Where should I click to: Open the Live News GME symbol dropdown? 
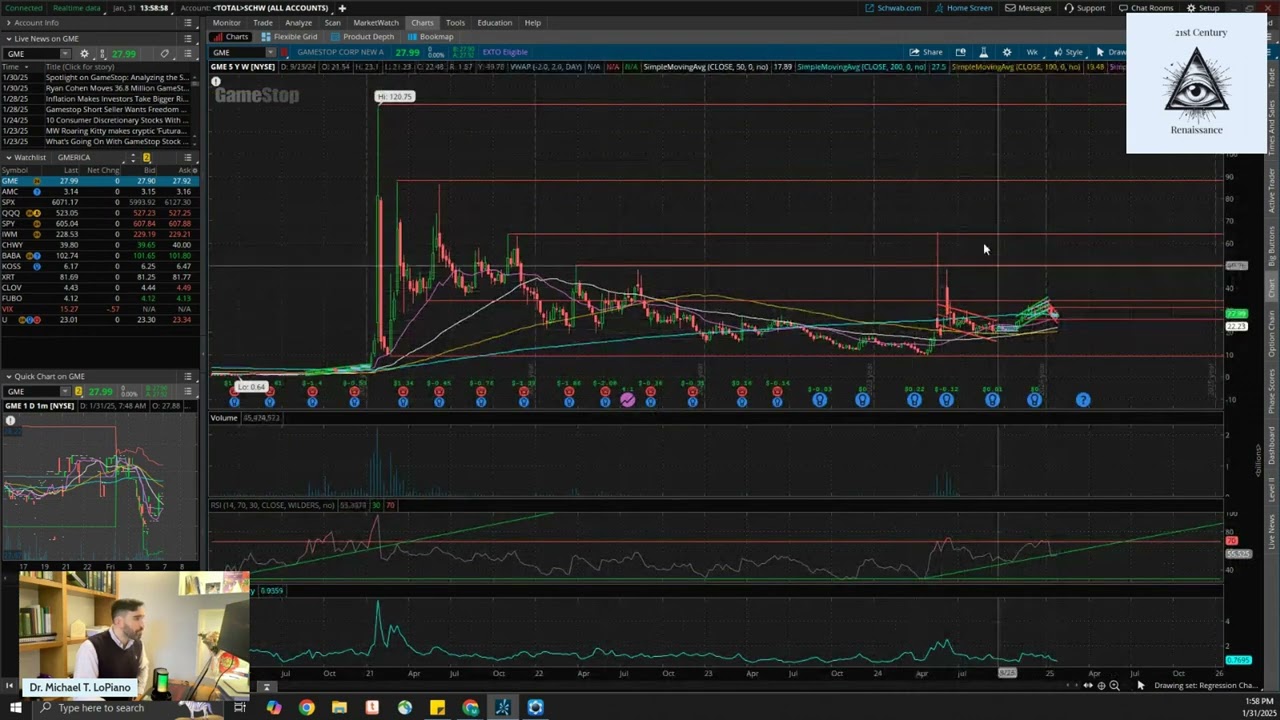tap(65, 53)
